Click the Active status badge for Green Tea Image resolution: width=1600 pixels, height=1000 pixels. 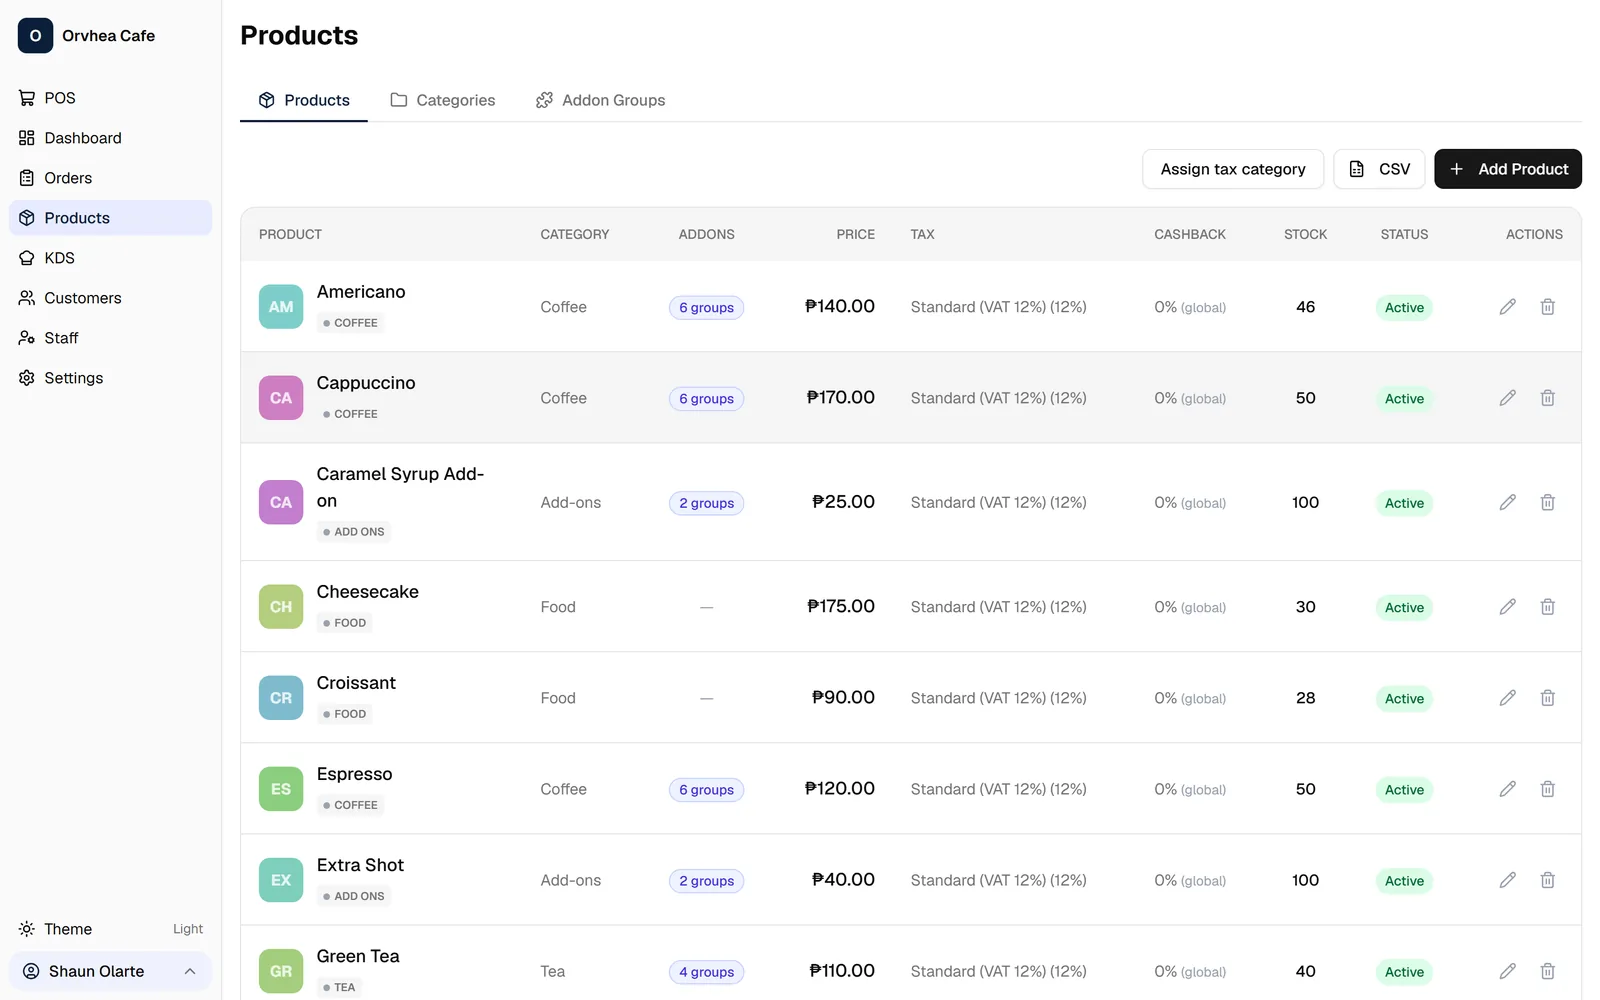[x=1404, y=972]
